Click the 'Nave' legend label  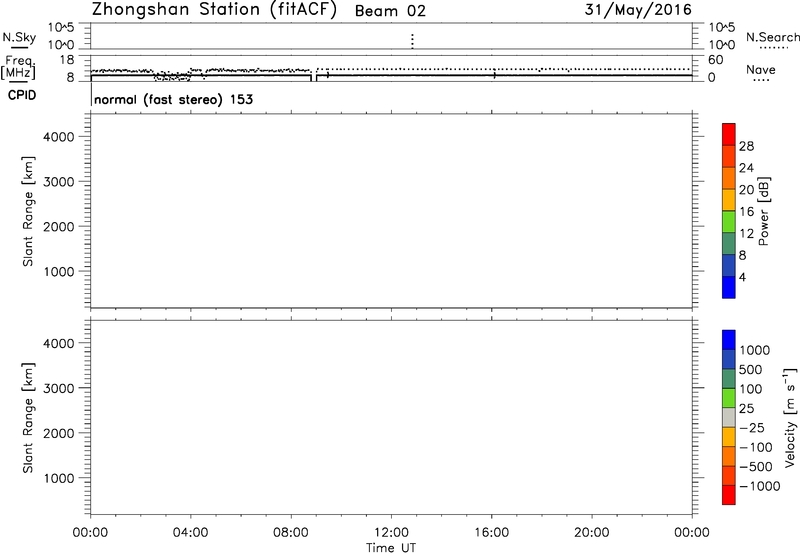click(761, 70)
